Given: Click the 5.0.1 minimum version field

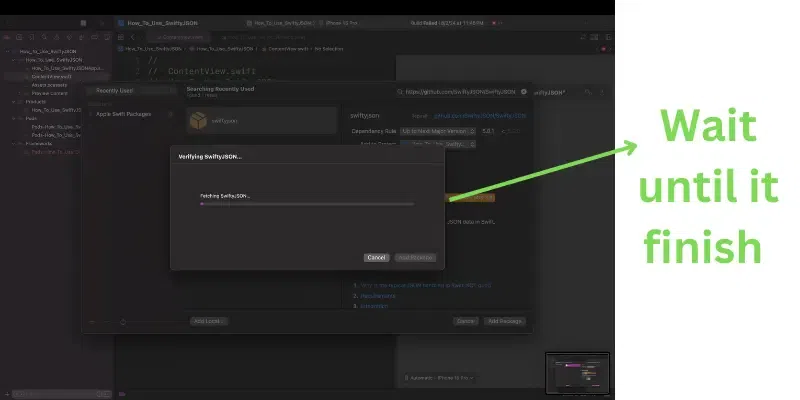Looking at the screenshot, I should pos(488,131).
